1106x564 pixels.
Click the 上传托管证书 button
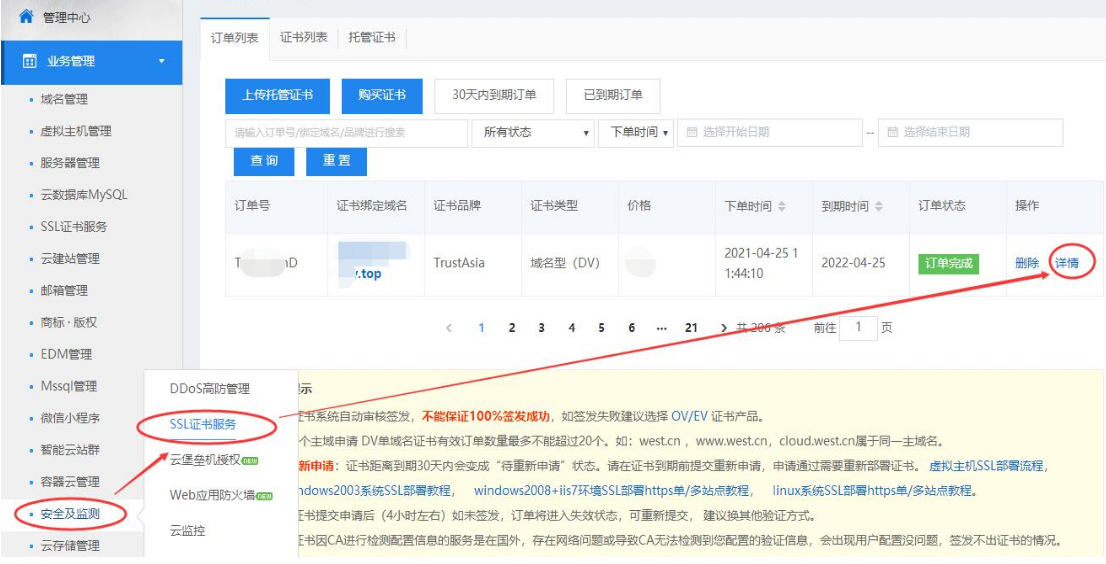[x=277, y=95]
